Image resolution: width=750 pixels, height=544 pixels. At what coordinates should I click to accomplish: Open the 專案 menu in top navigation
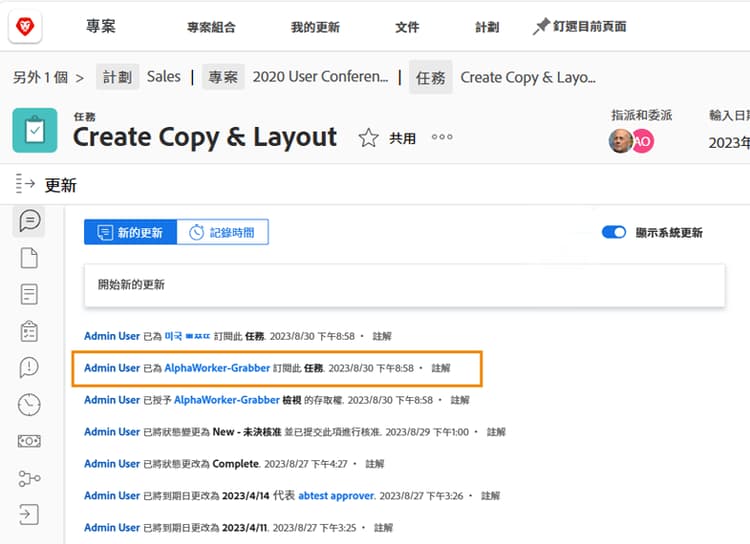pos(101,26)
